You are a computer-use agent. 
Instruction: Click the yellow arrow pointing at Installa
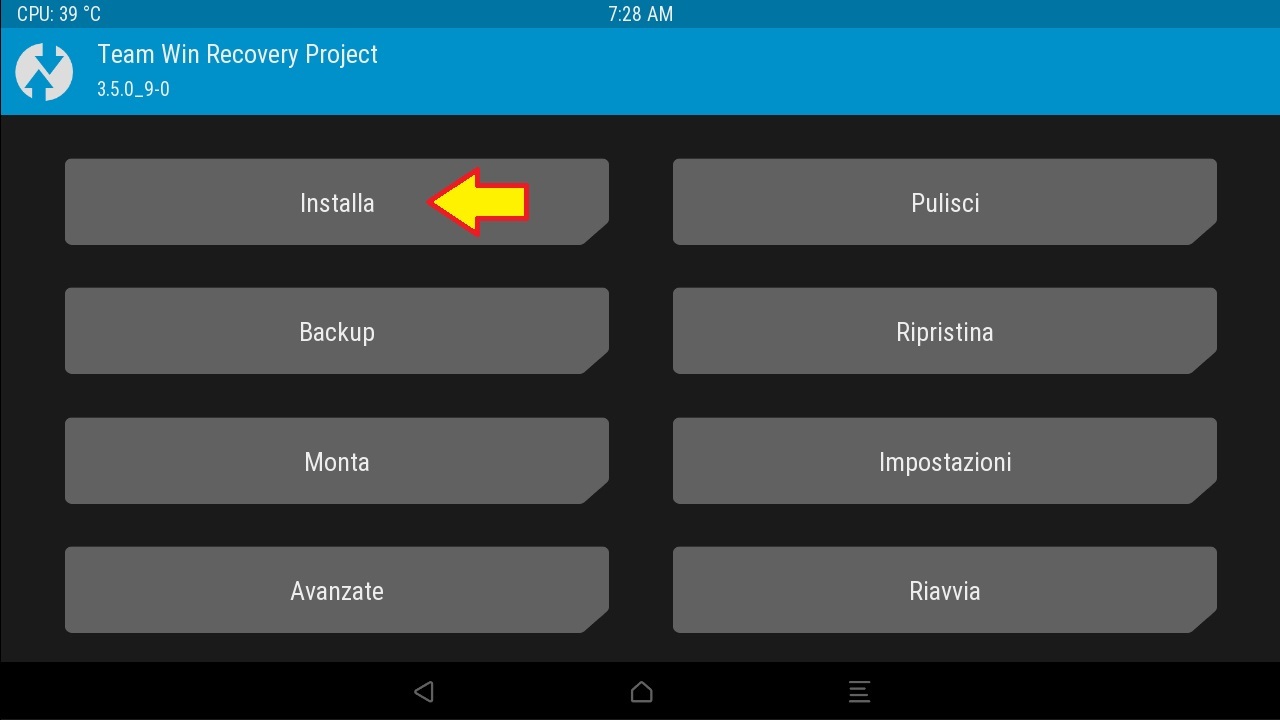click(479, 202)
